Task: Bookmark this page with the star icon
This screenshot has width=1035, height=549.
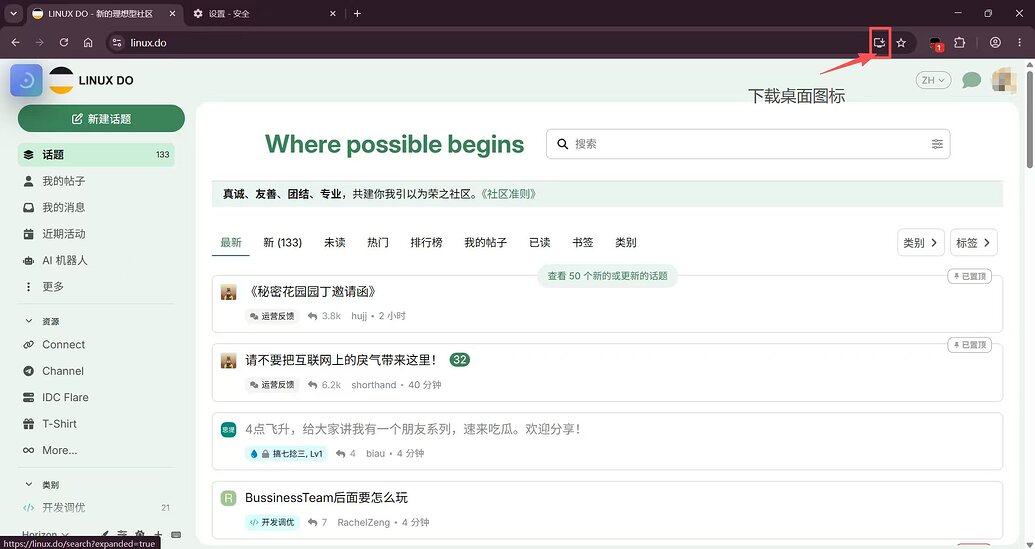Action: click(x=901, y=43)
